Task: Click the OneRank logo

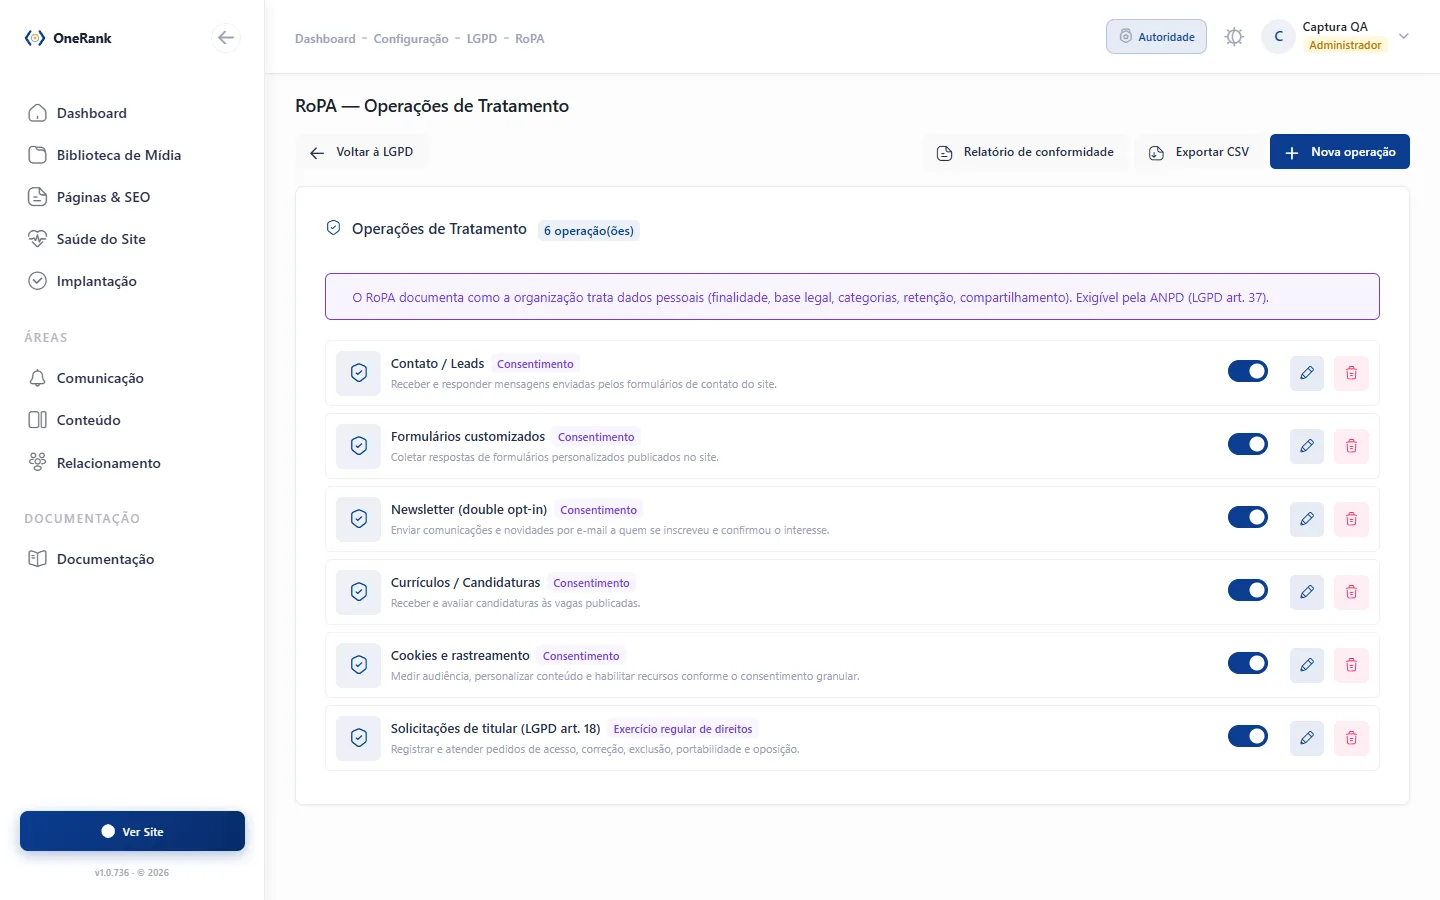Action: [68, 38]
